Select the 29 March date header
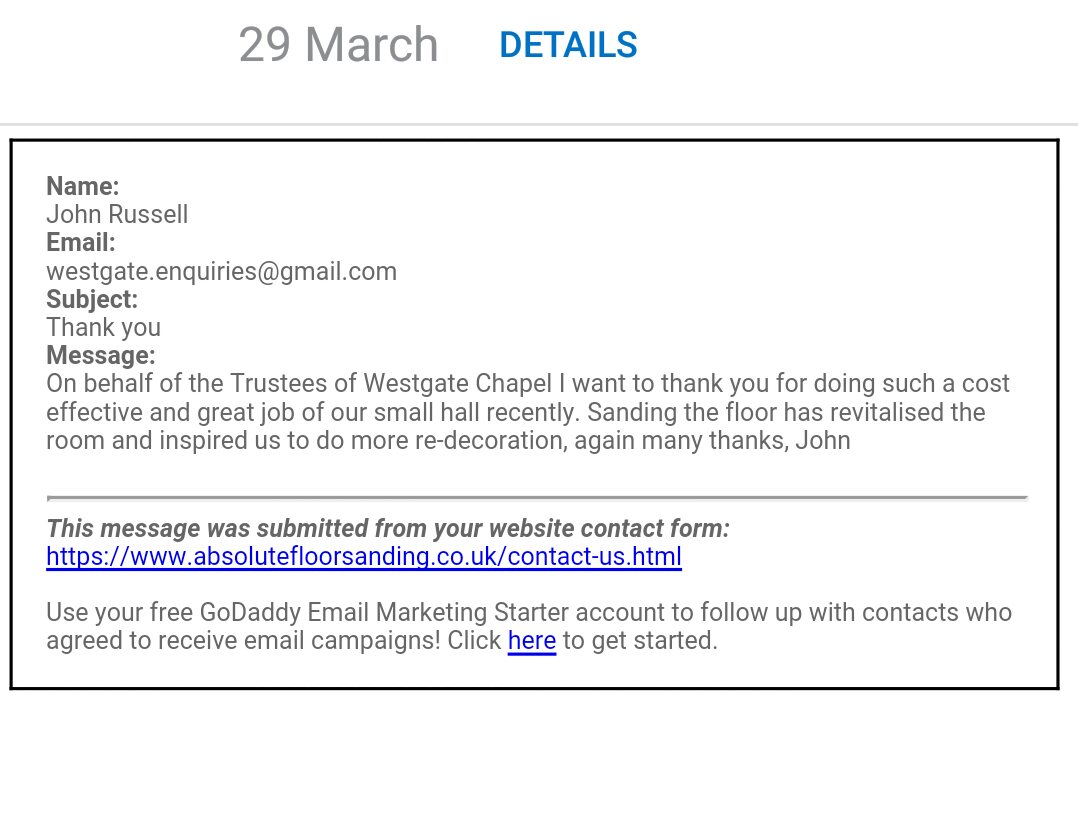Image resolution: width=1078 pixels, height=828 pixels. pos(338,45)
